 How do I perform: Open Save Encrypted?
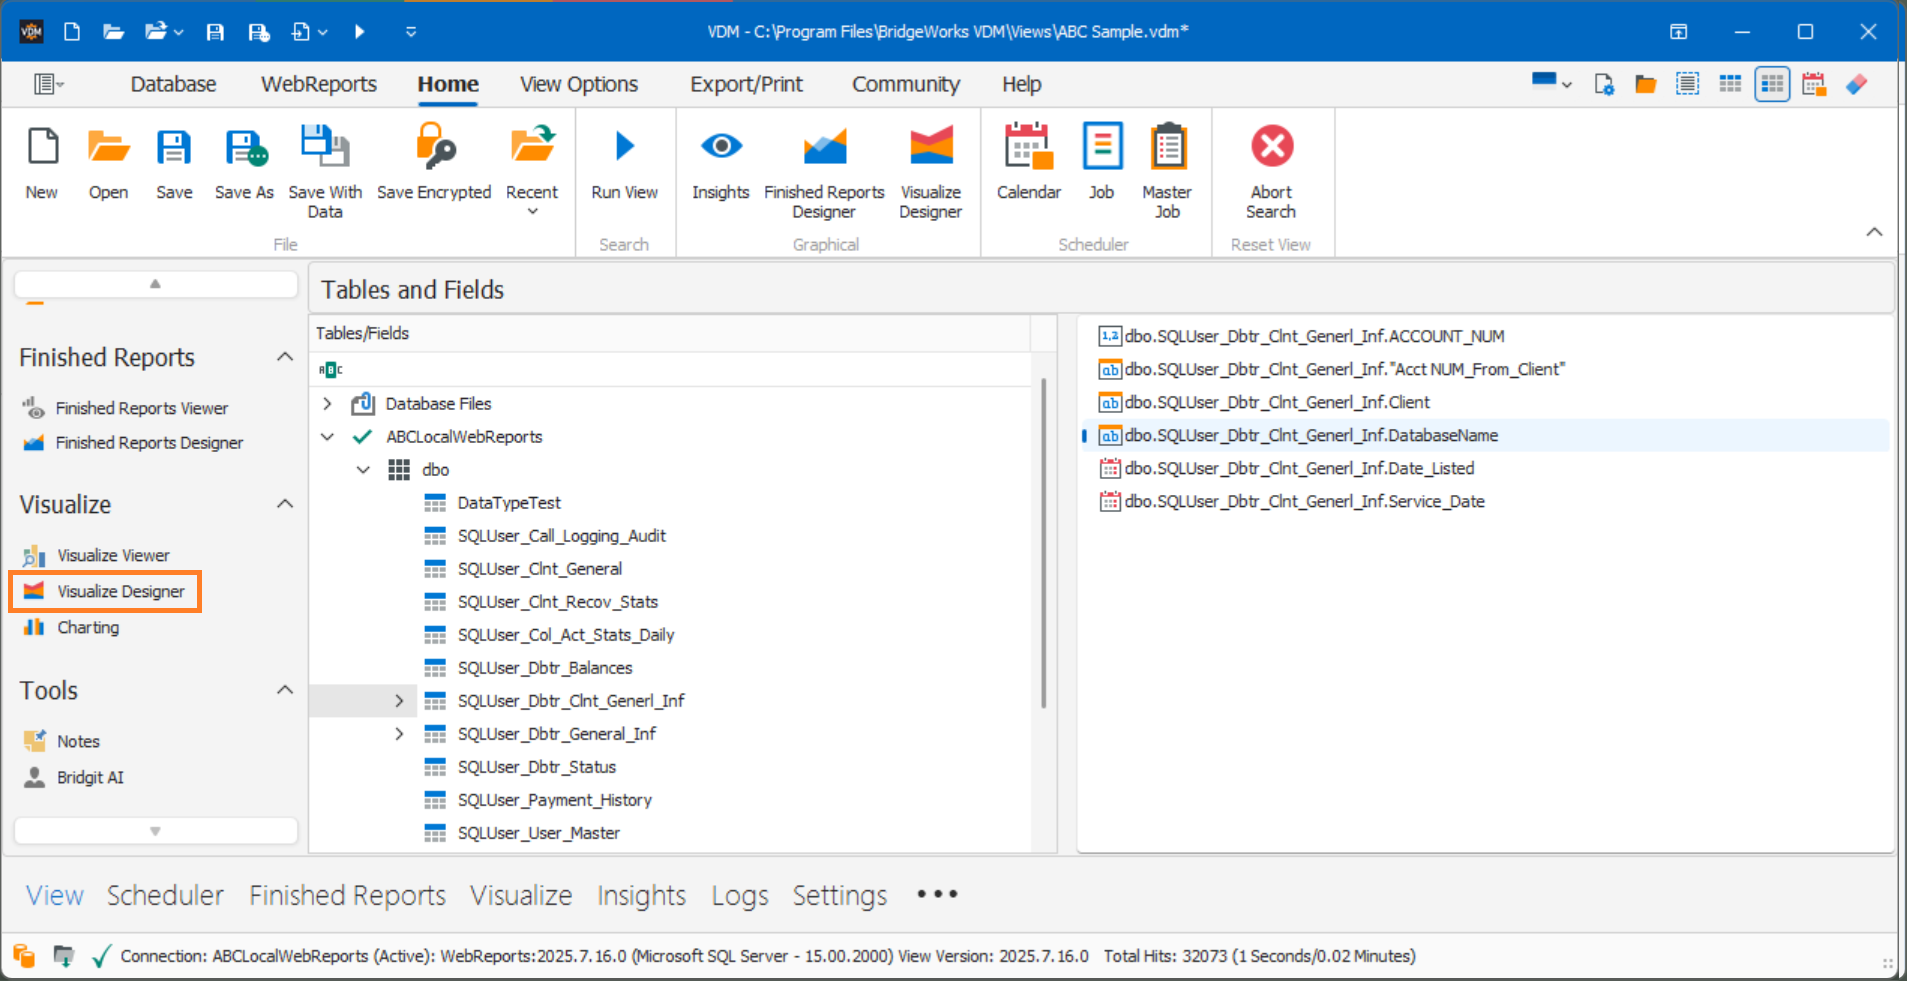433,165
